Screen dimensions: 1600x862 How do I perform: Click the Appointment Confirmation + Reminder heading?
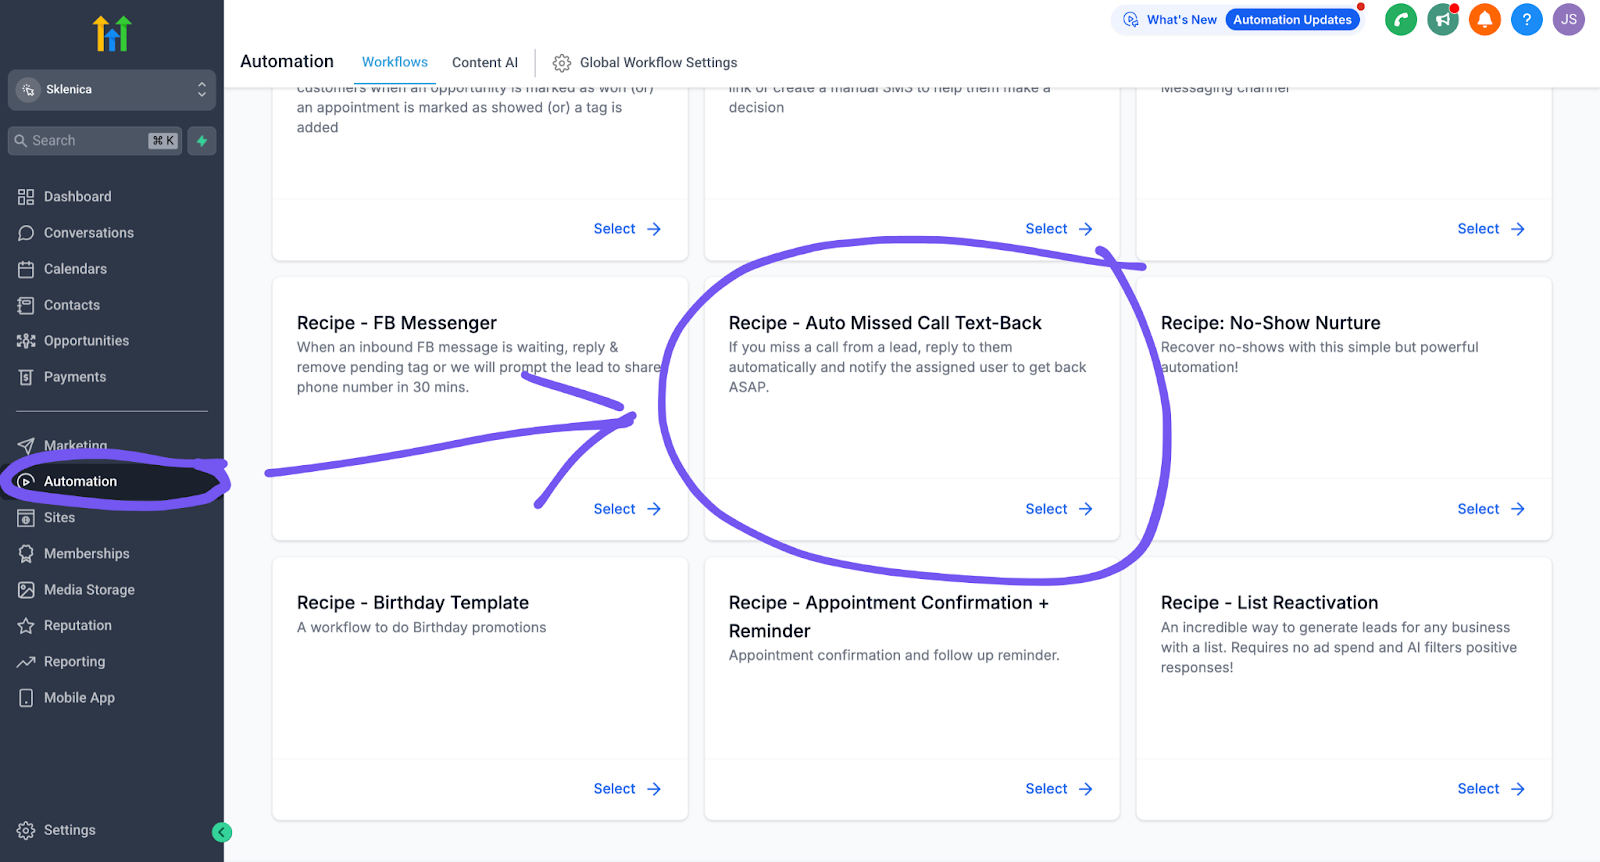point(889,617)
